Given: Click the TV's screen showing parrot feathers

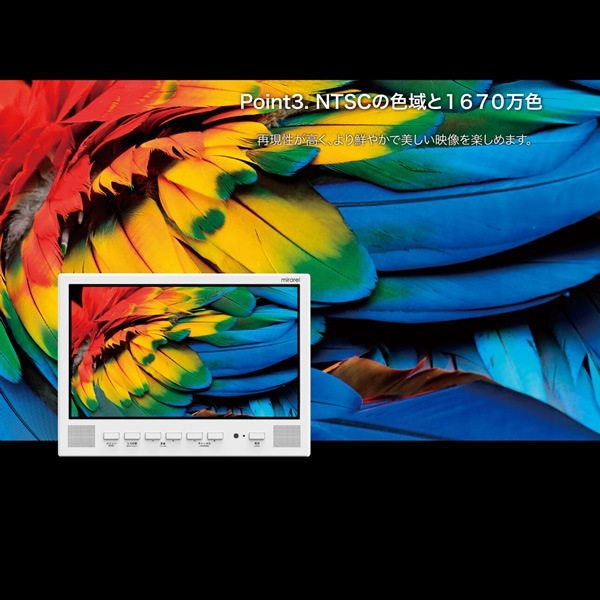Looking at the screenshot, I should (x=184, y=351).
